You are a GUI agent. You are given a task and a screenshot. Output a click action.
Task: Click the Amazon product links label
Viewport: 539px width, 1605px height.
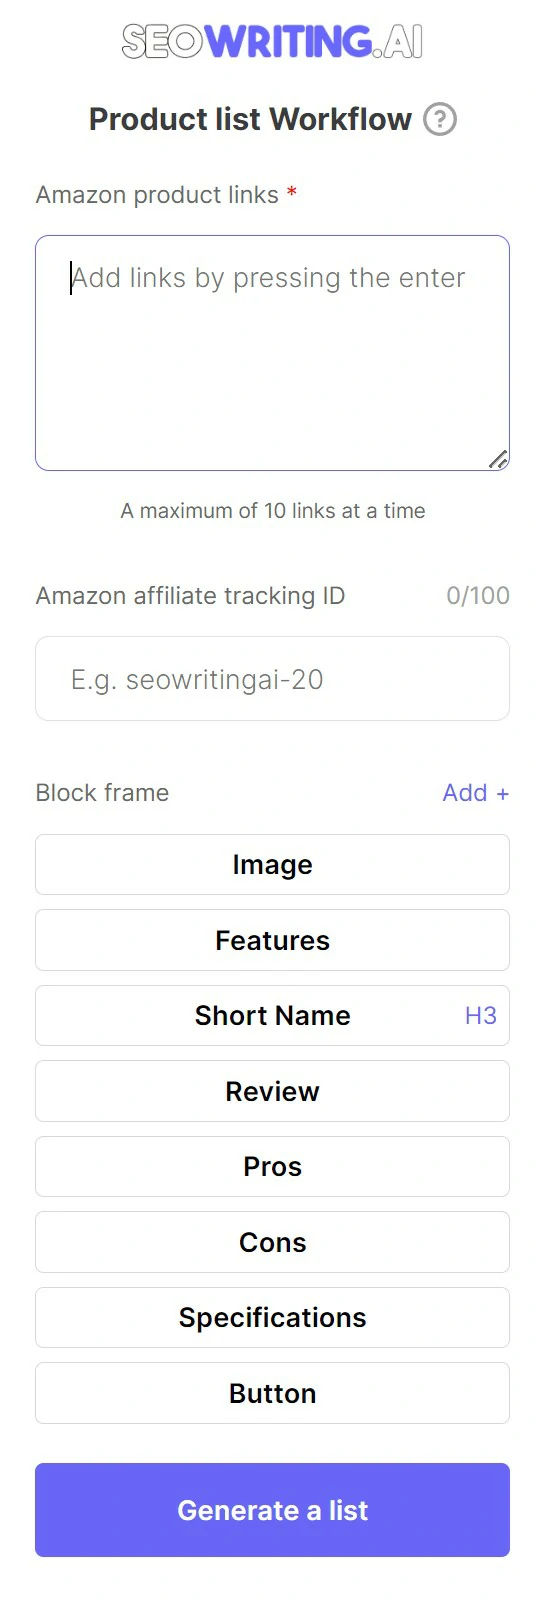point(157,195)
